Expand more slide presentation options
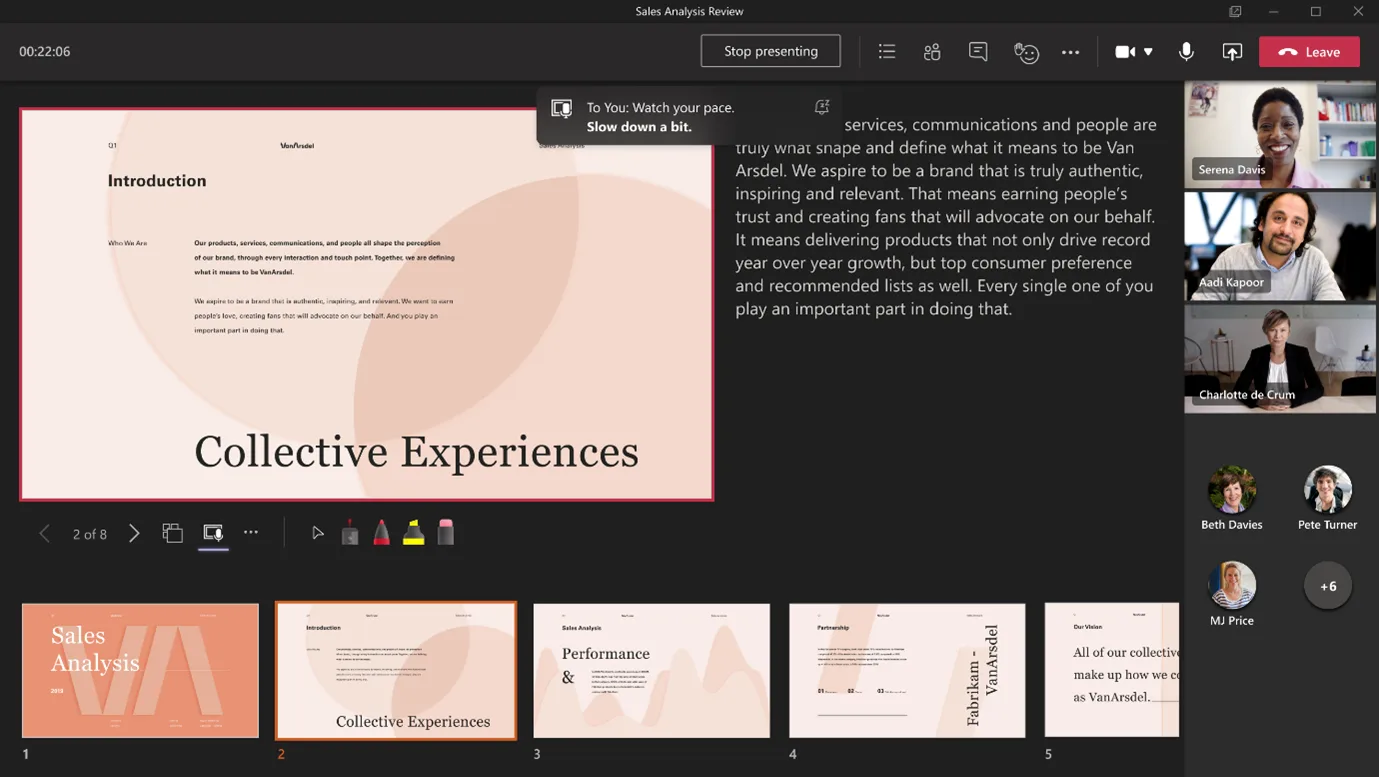Screen dimensions: 1379x777 point(250,533)
